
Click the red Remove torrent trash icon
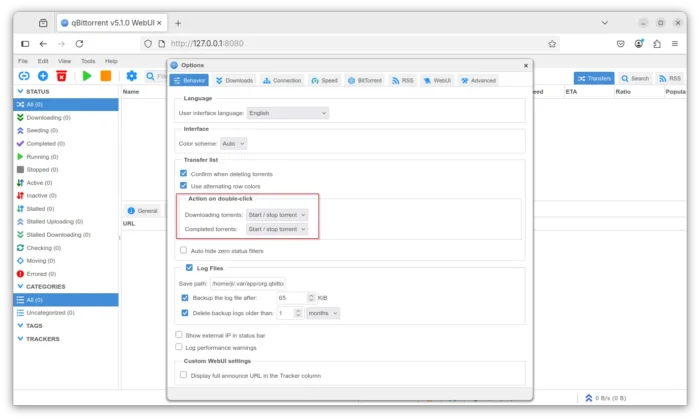62,76
